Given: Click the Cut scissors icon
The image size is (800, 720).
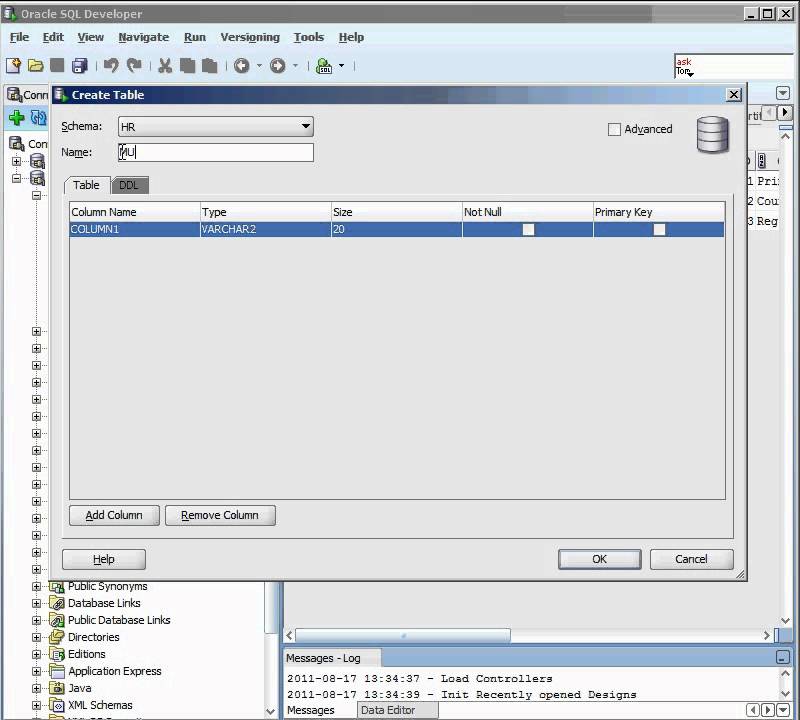Looking at the screenshot, I should 165,65.
